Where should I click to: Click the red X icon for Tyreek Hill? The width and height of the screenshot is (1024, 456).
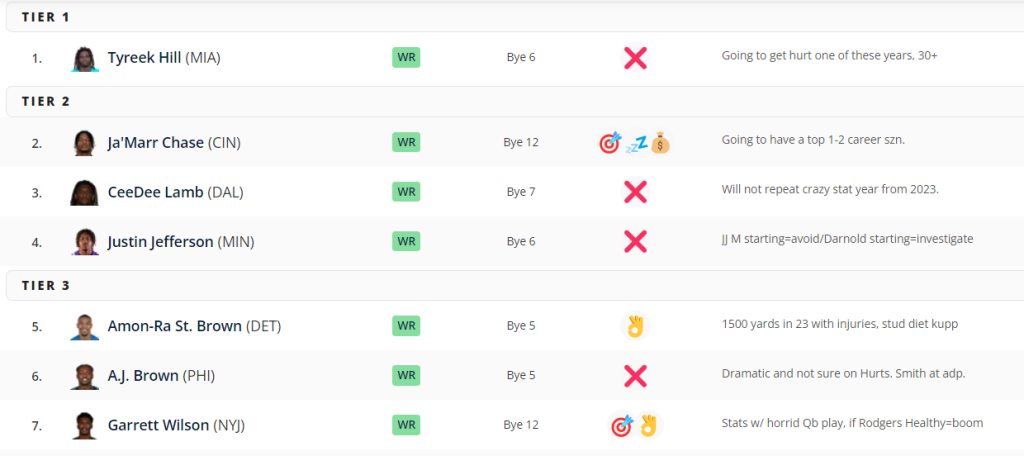tap(635, 57)
